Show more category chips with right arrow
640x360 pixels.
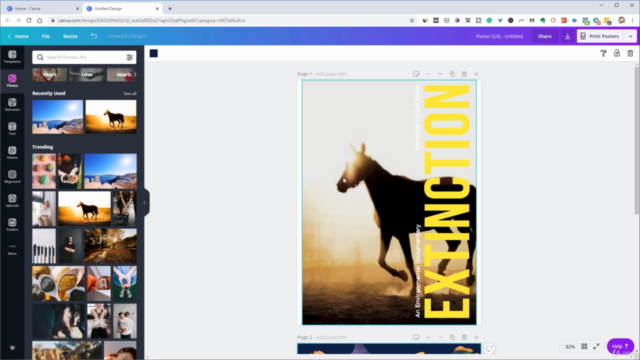pyautogui.click(x=135, y=75)
